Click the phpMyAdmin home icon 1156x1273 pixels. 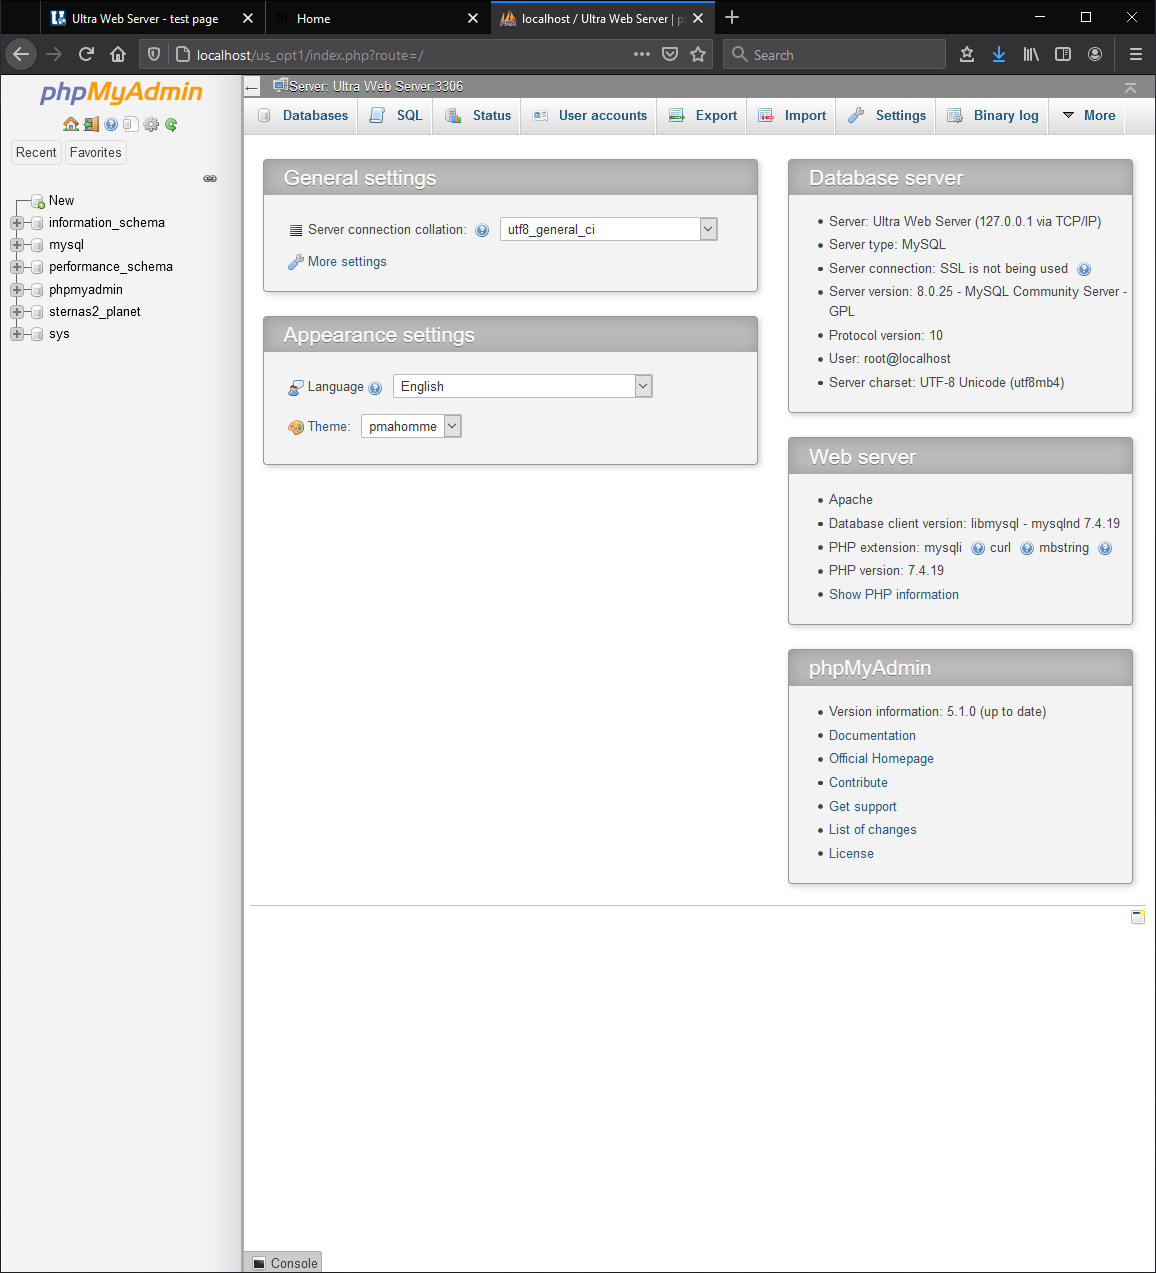71,124
